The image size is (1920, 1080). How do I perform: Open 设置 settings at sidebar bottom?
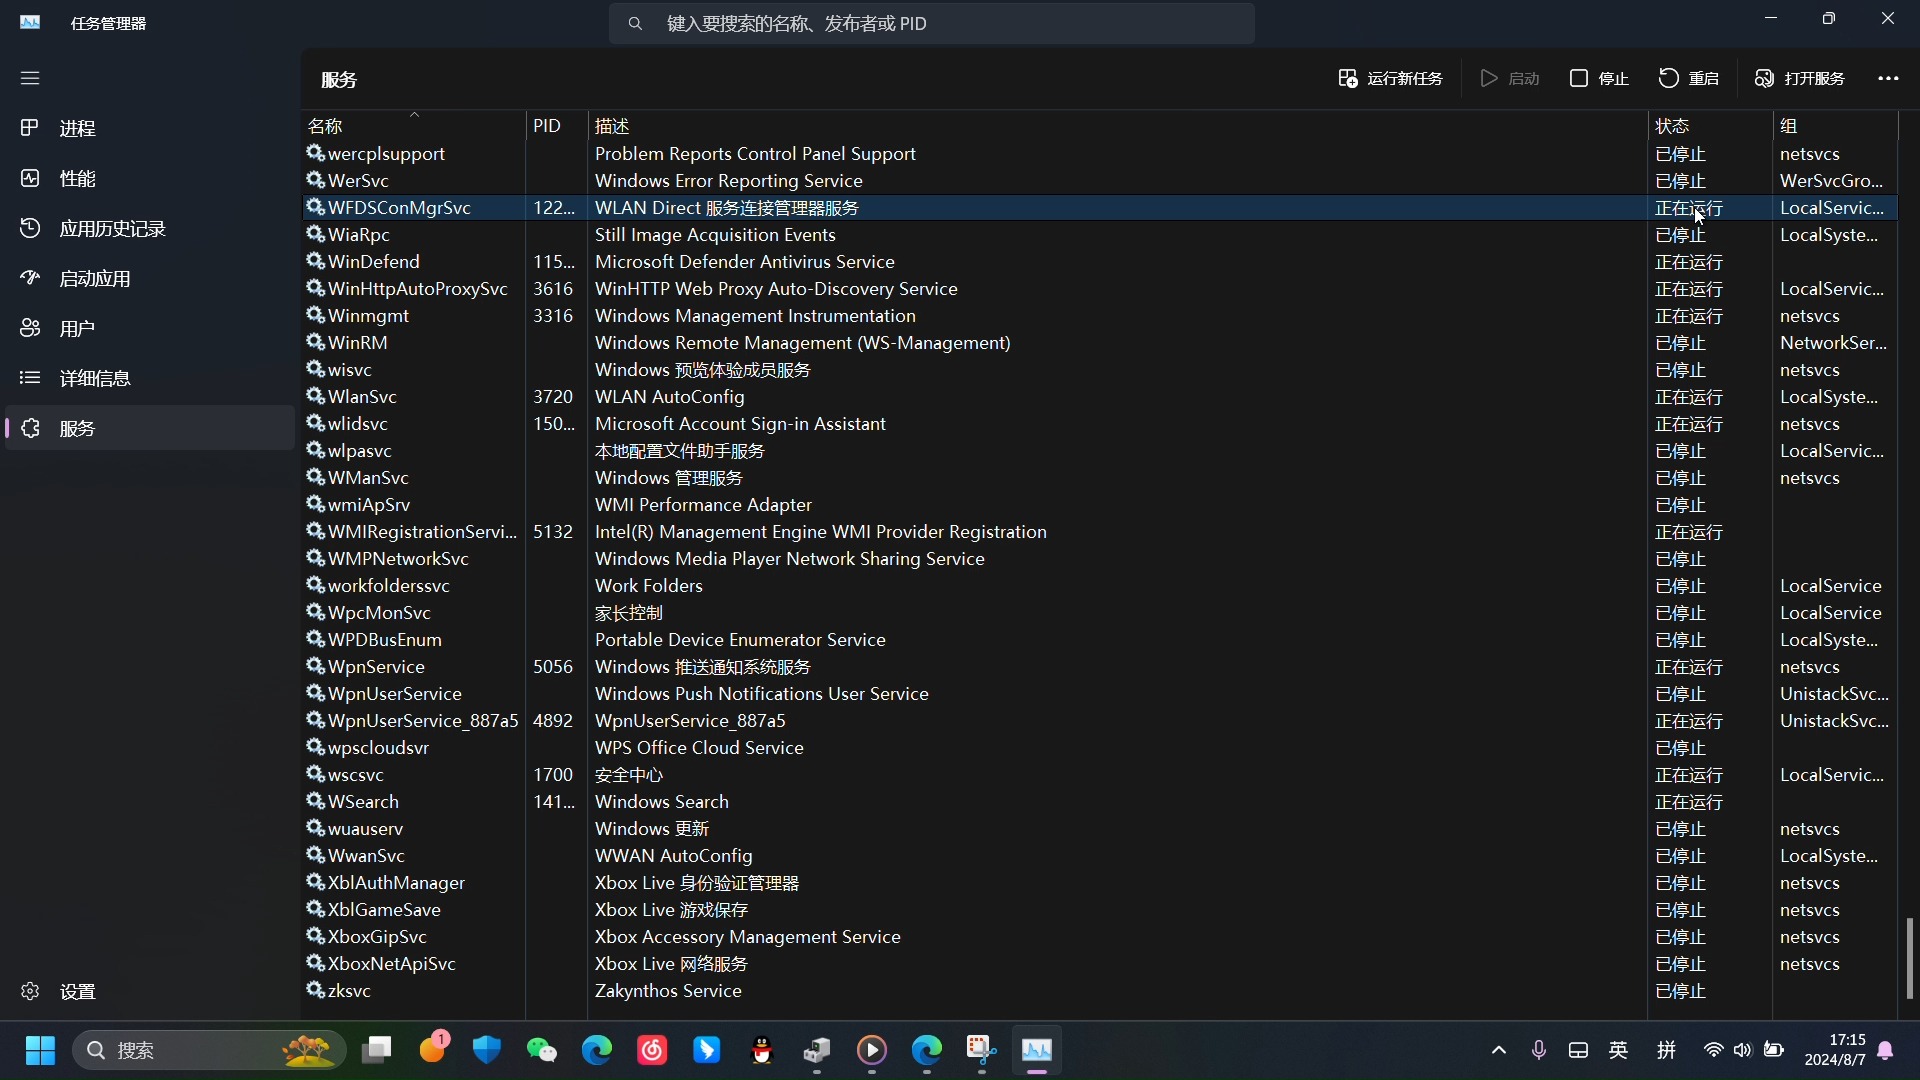coord(150,991)
